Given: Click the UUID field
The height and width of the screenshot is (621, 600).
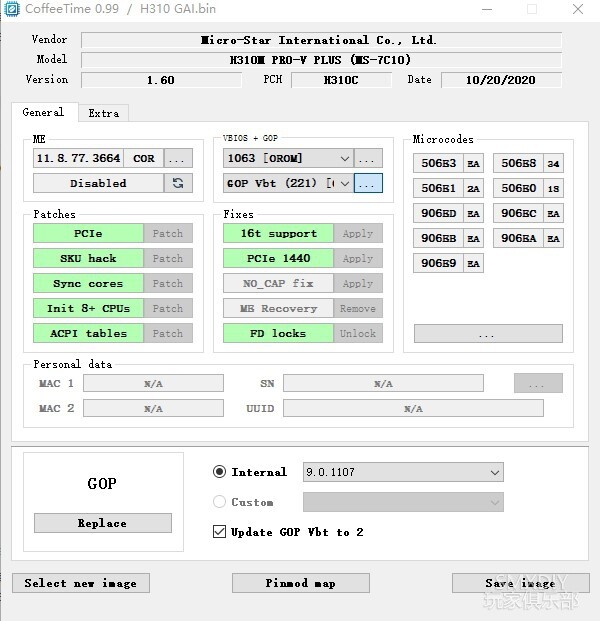Looking at the screenshot, I should (413, 408).
